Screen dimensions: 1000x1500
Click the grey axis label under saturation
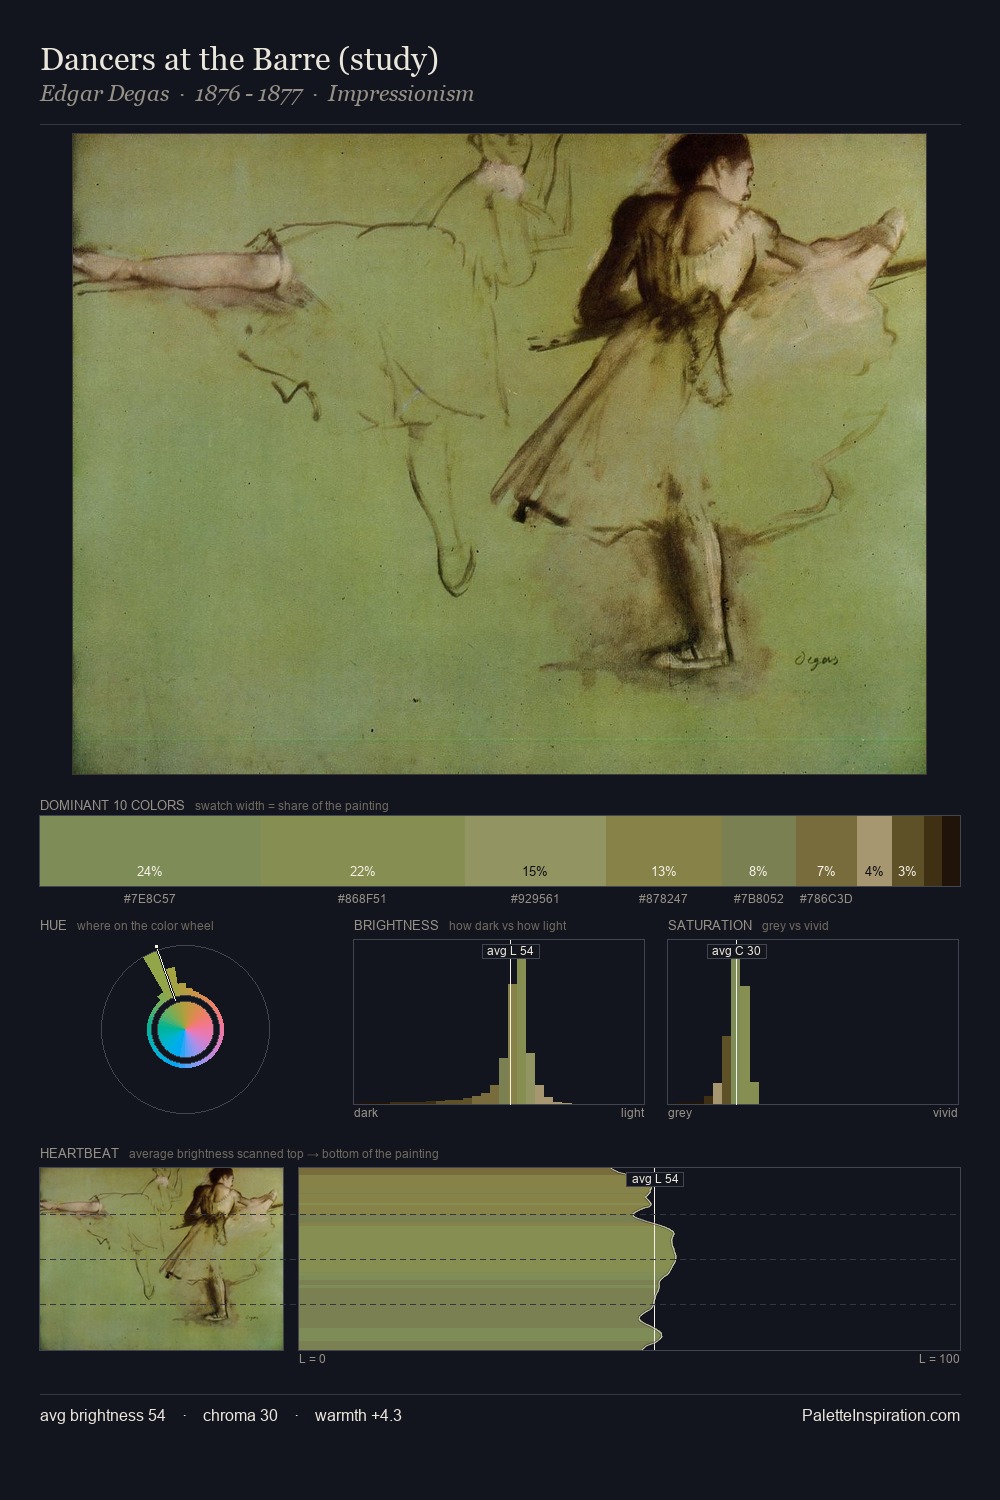[x=680, y=1113]
